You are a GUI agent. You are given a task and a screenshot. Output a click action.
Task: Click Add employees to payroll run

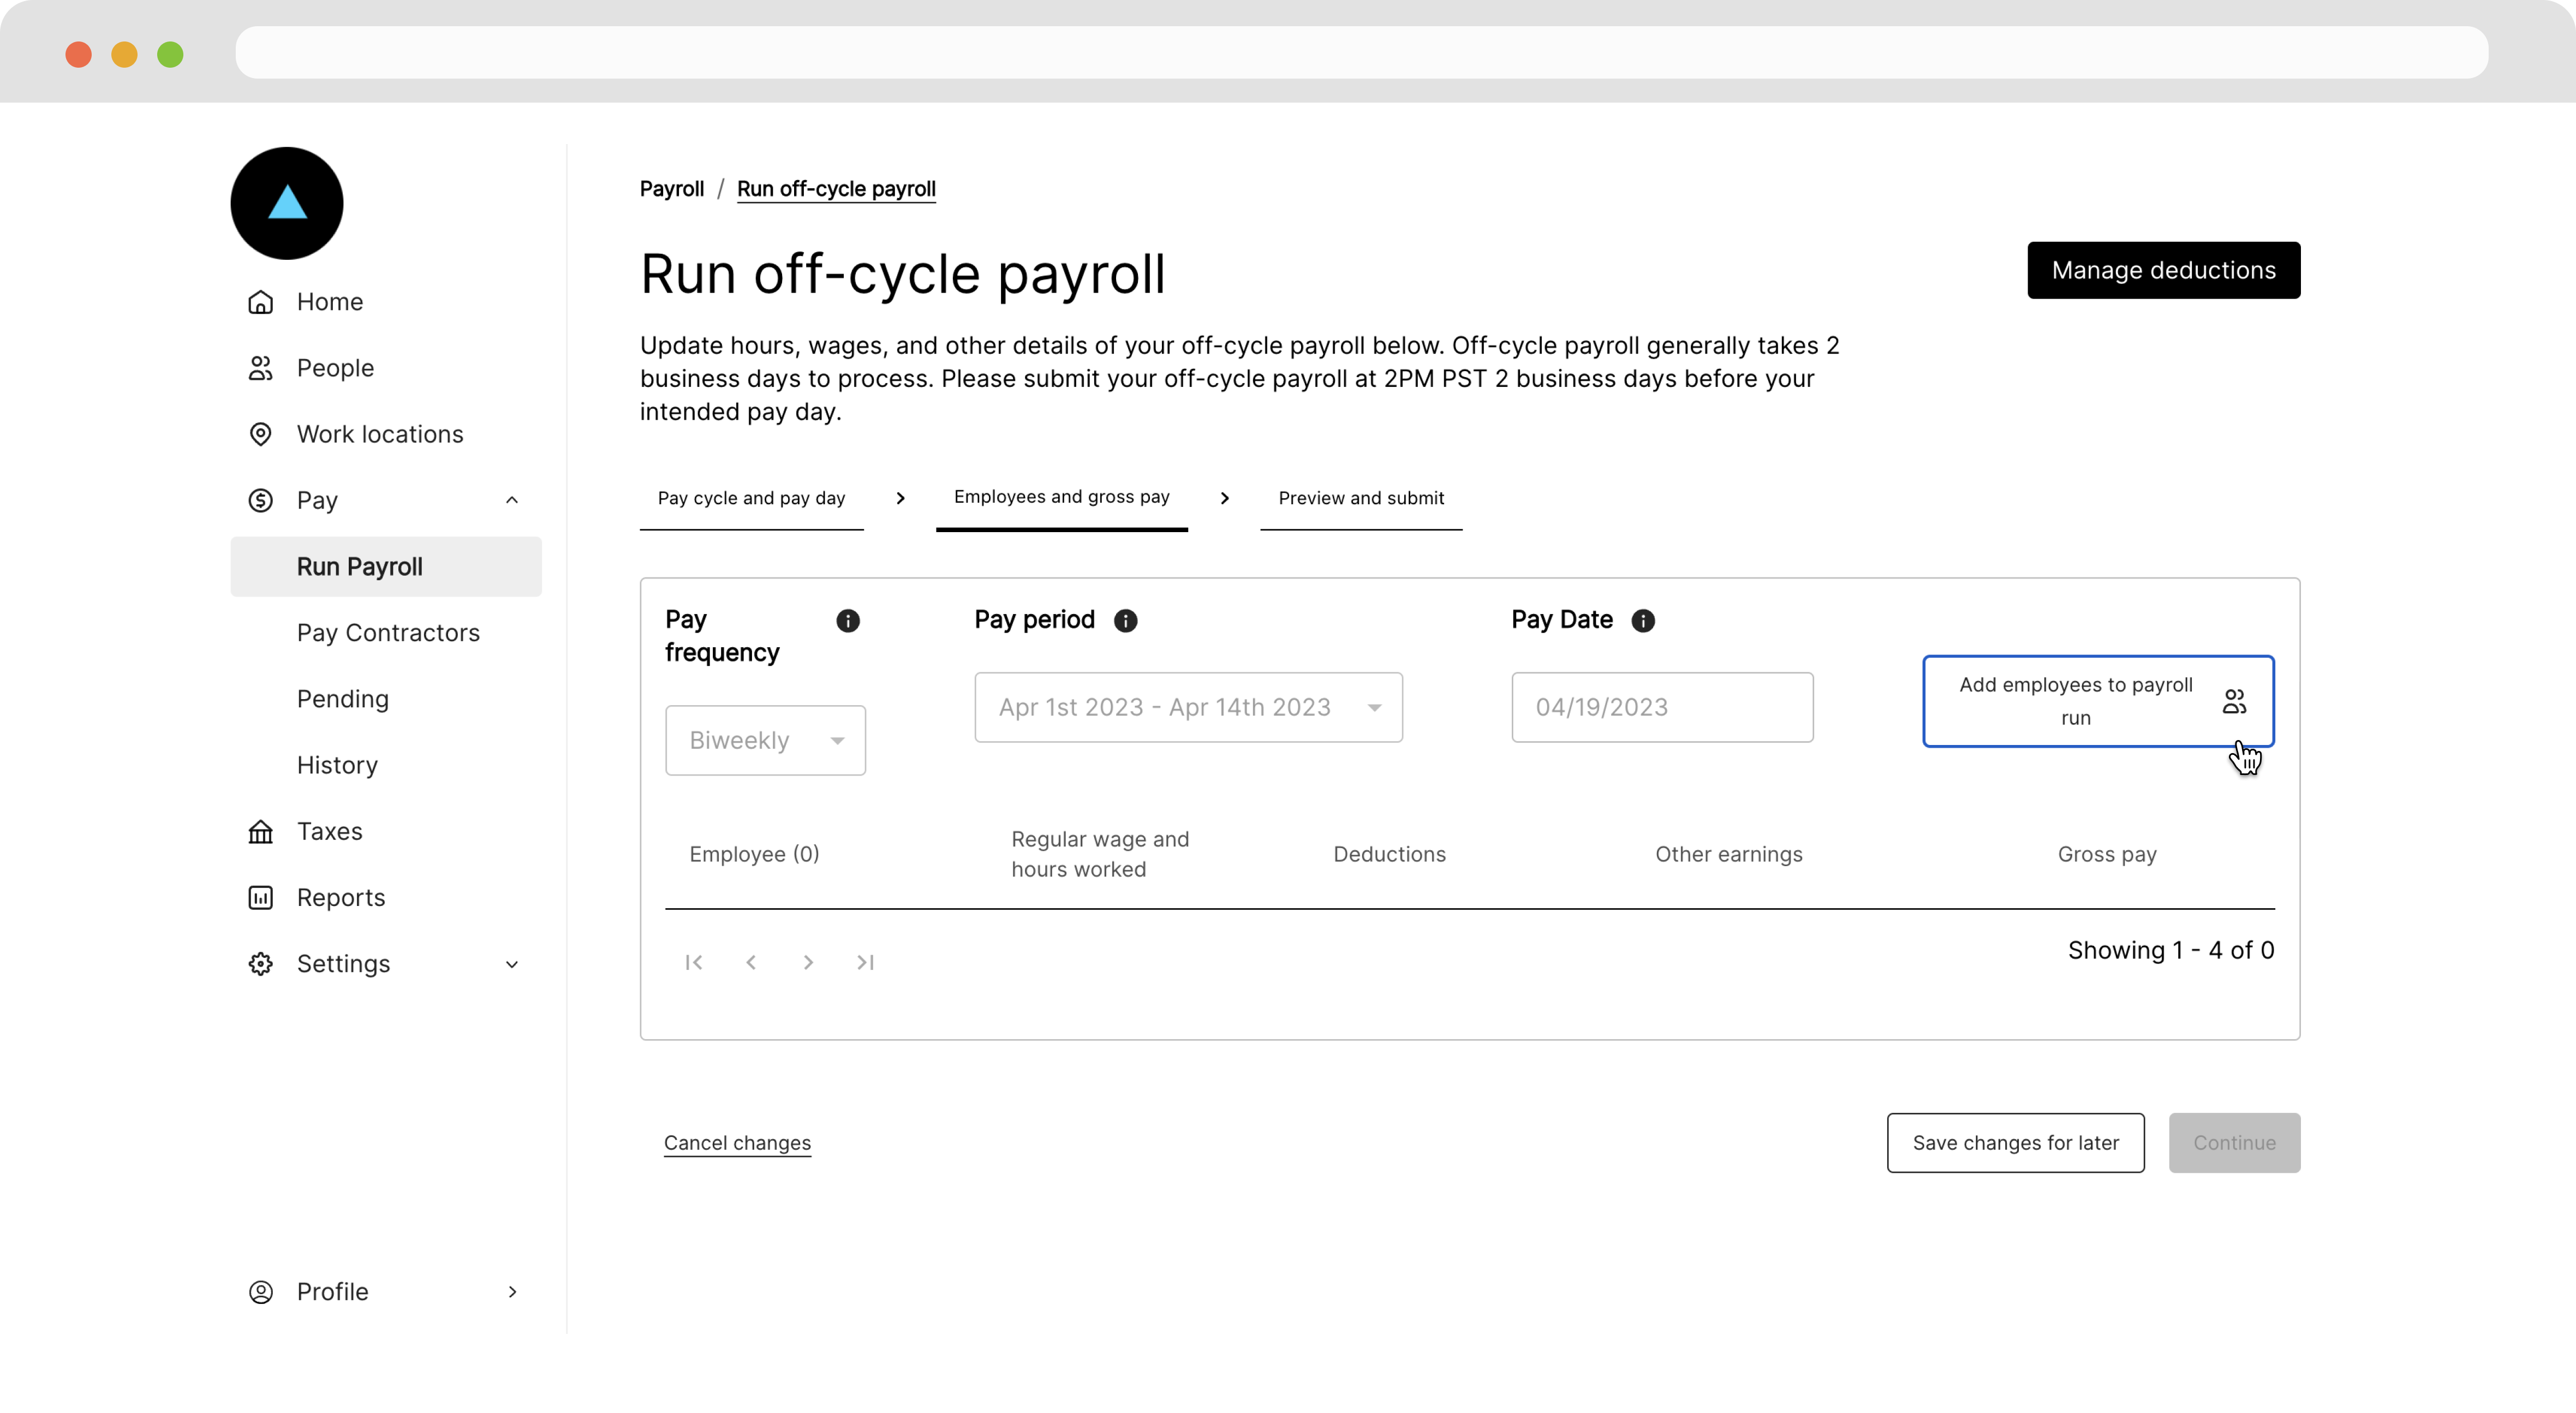coord(2098,701)
